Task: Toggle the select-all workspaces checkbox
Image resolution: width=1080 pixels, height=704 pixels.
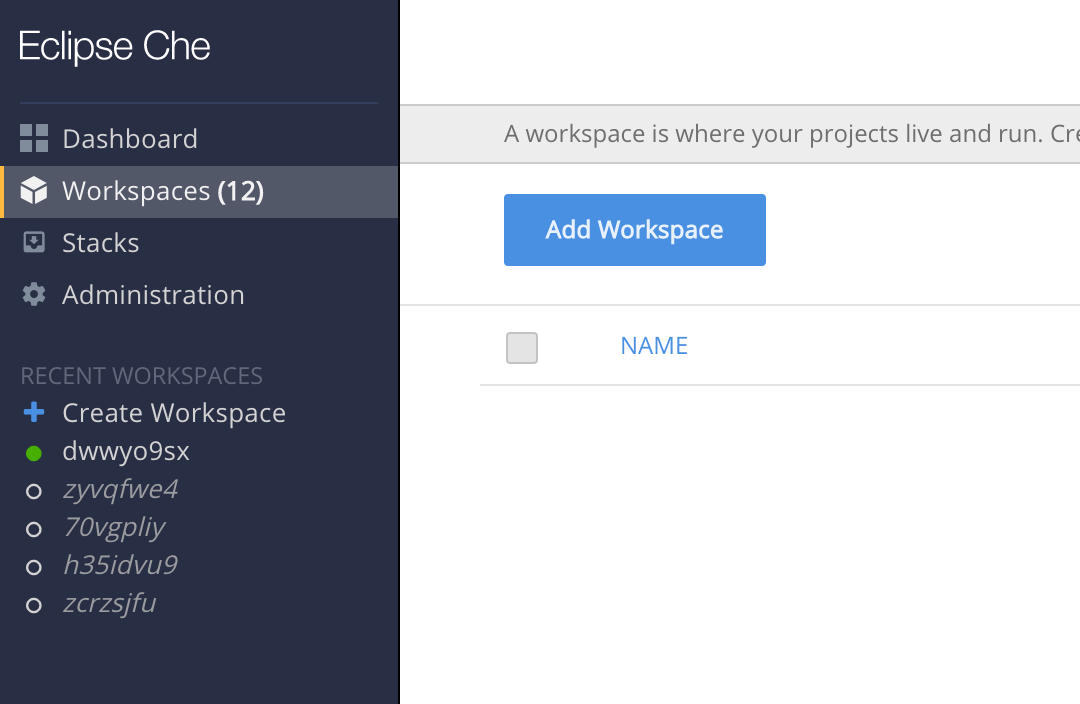Action: click(x=522, y=347)
